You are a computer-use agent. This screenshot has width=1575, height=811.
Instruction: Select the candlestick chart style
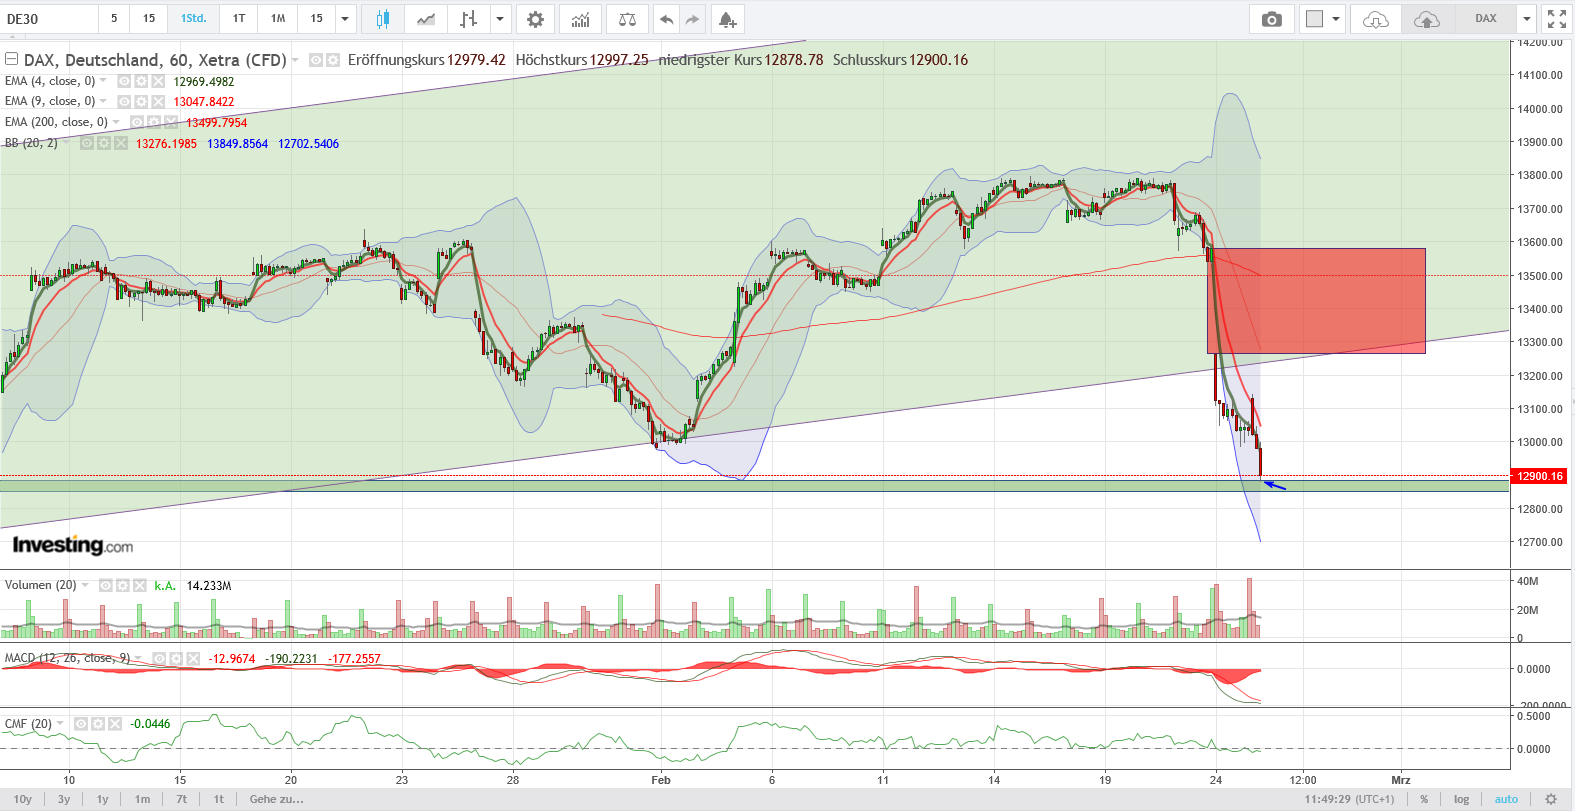tap(383, 19)
